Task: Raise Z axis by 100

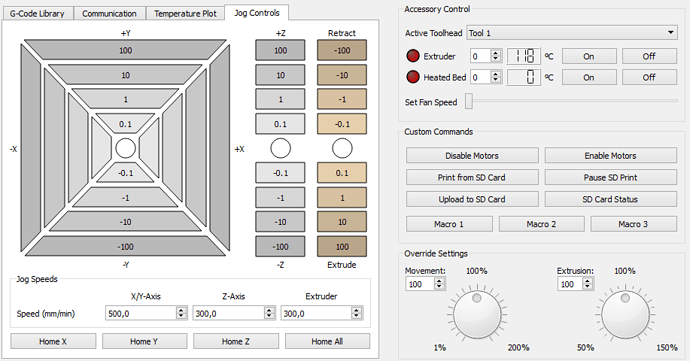Action: coord(280,50)
